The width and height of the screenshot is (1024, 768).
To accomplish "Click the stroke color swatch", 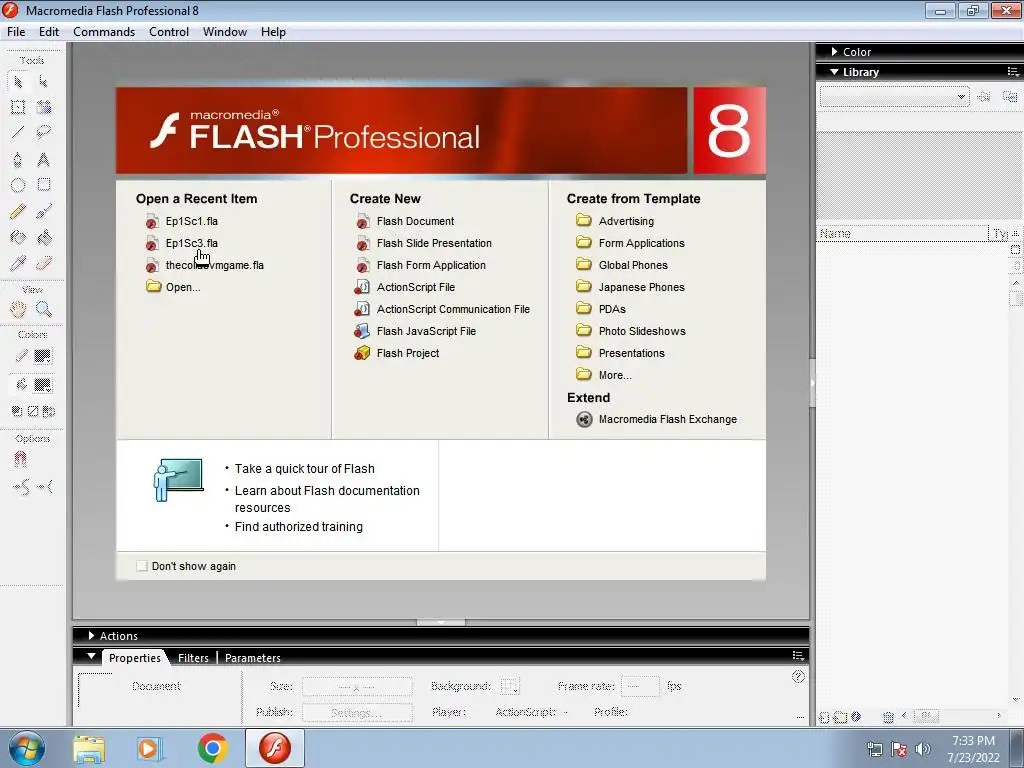I will point(42,356).
